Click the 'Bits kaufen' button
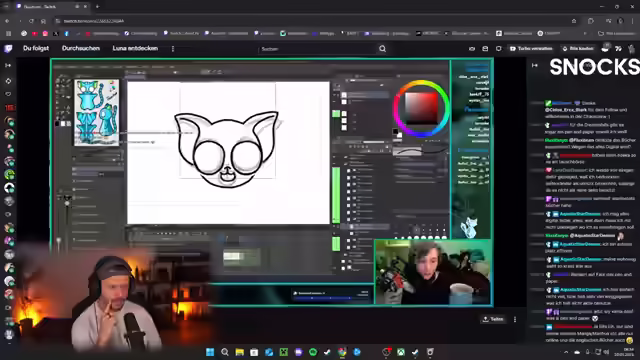This screenshot has width=640, height=360. [x=578, y=49]
